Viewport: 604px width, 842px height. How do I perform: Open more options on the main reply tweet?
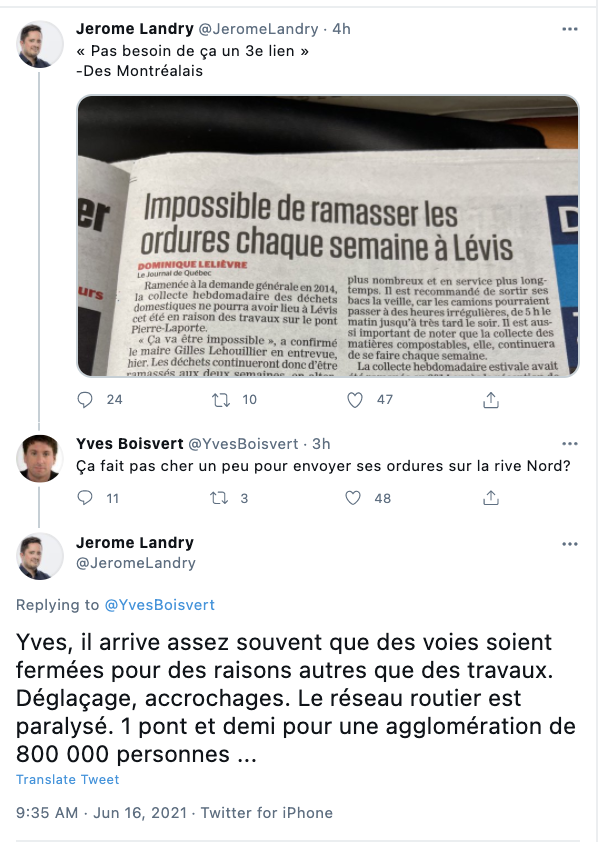tap(570, 544)
